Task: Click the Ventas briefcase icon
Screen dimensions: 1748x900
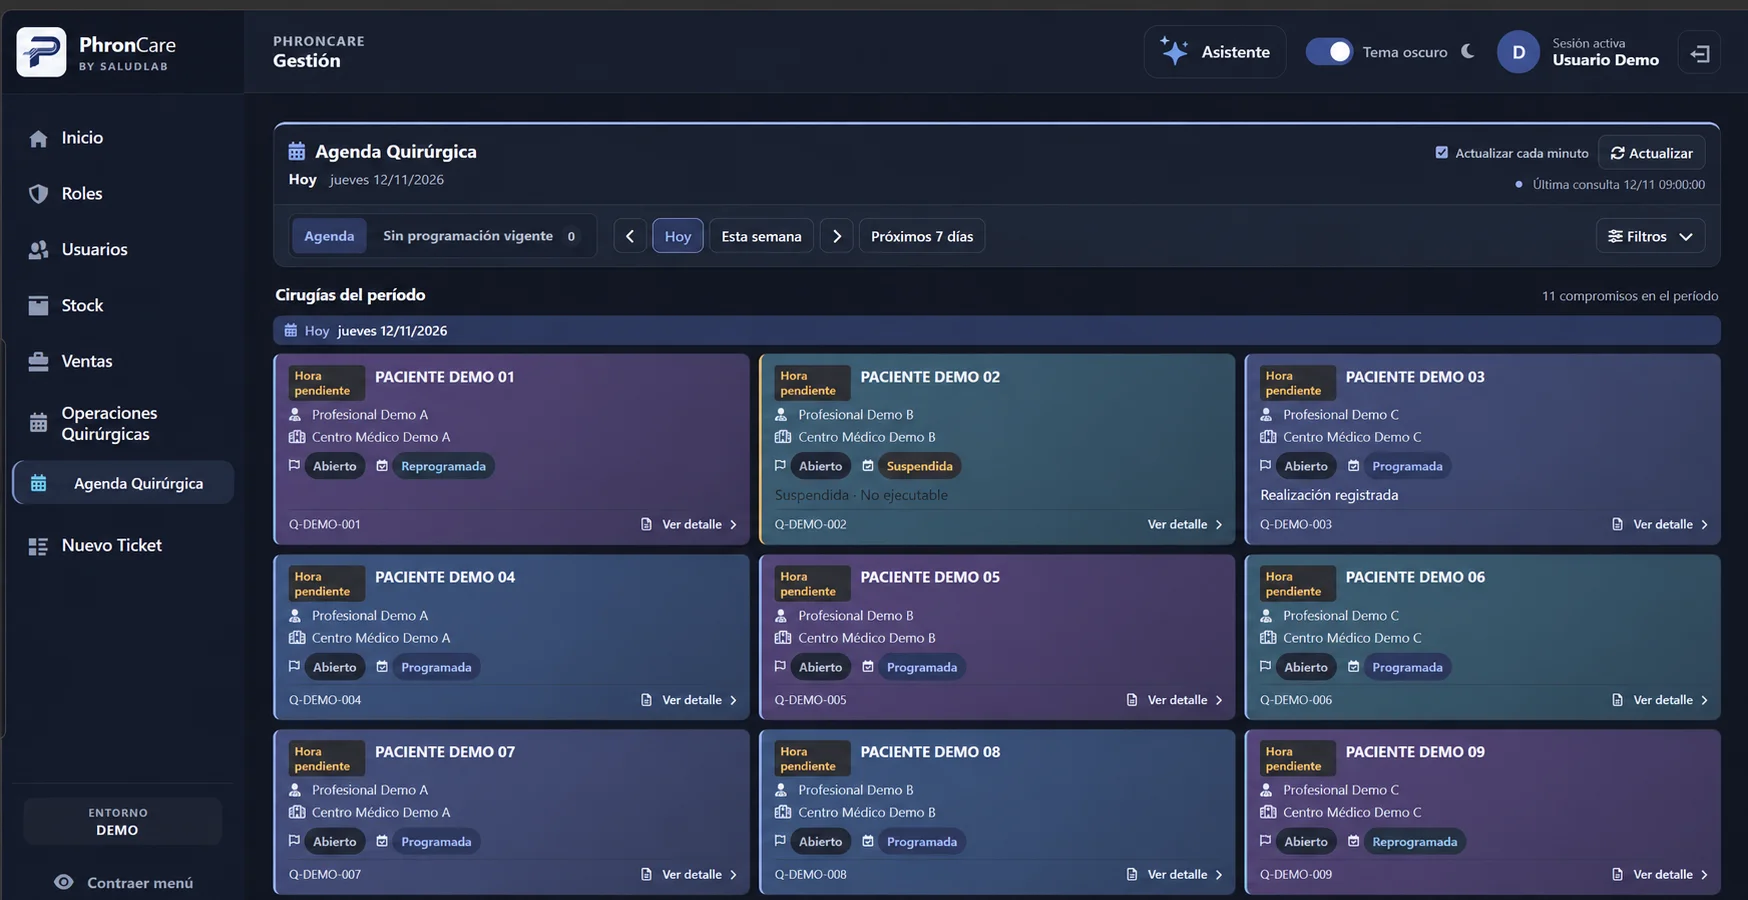Action: tap(38, 361)
